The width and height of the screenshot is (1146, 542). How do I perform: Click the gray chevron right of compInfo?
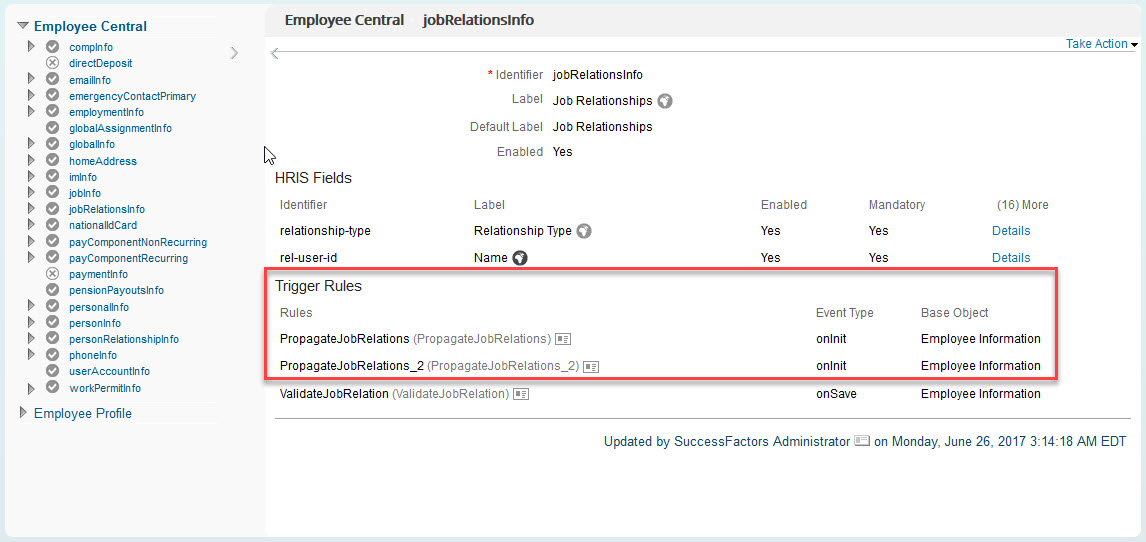(x=234, y=53)
